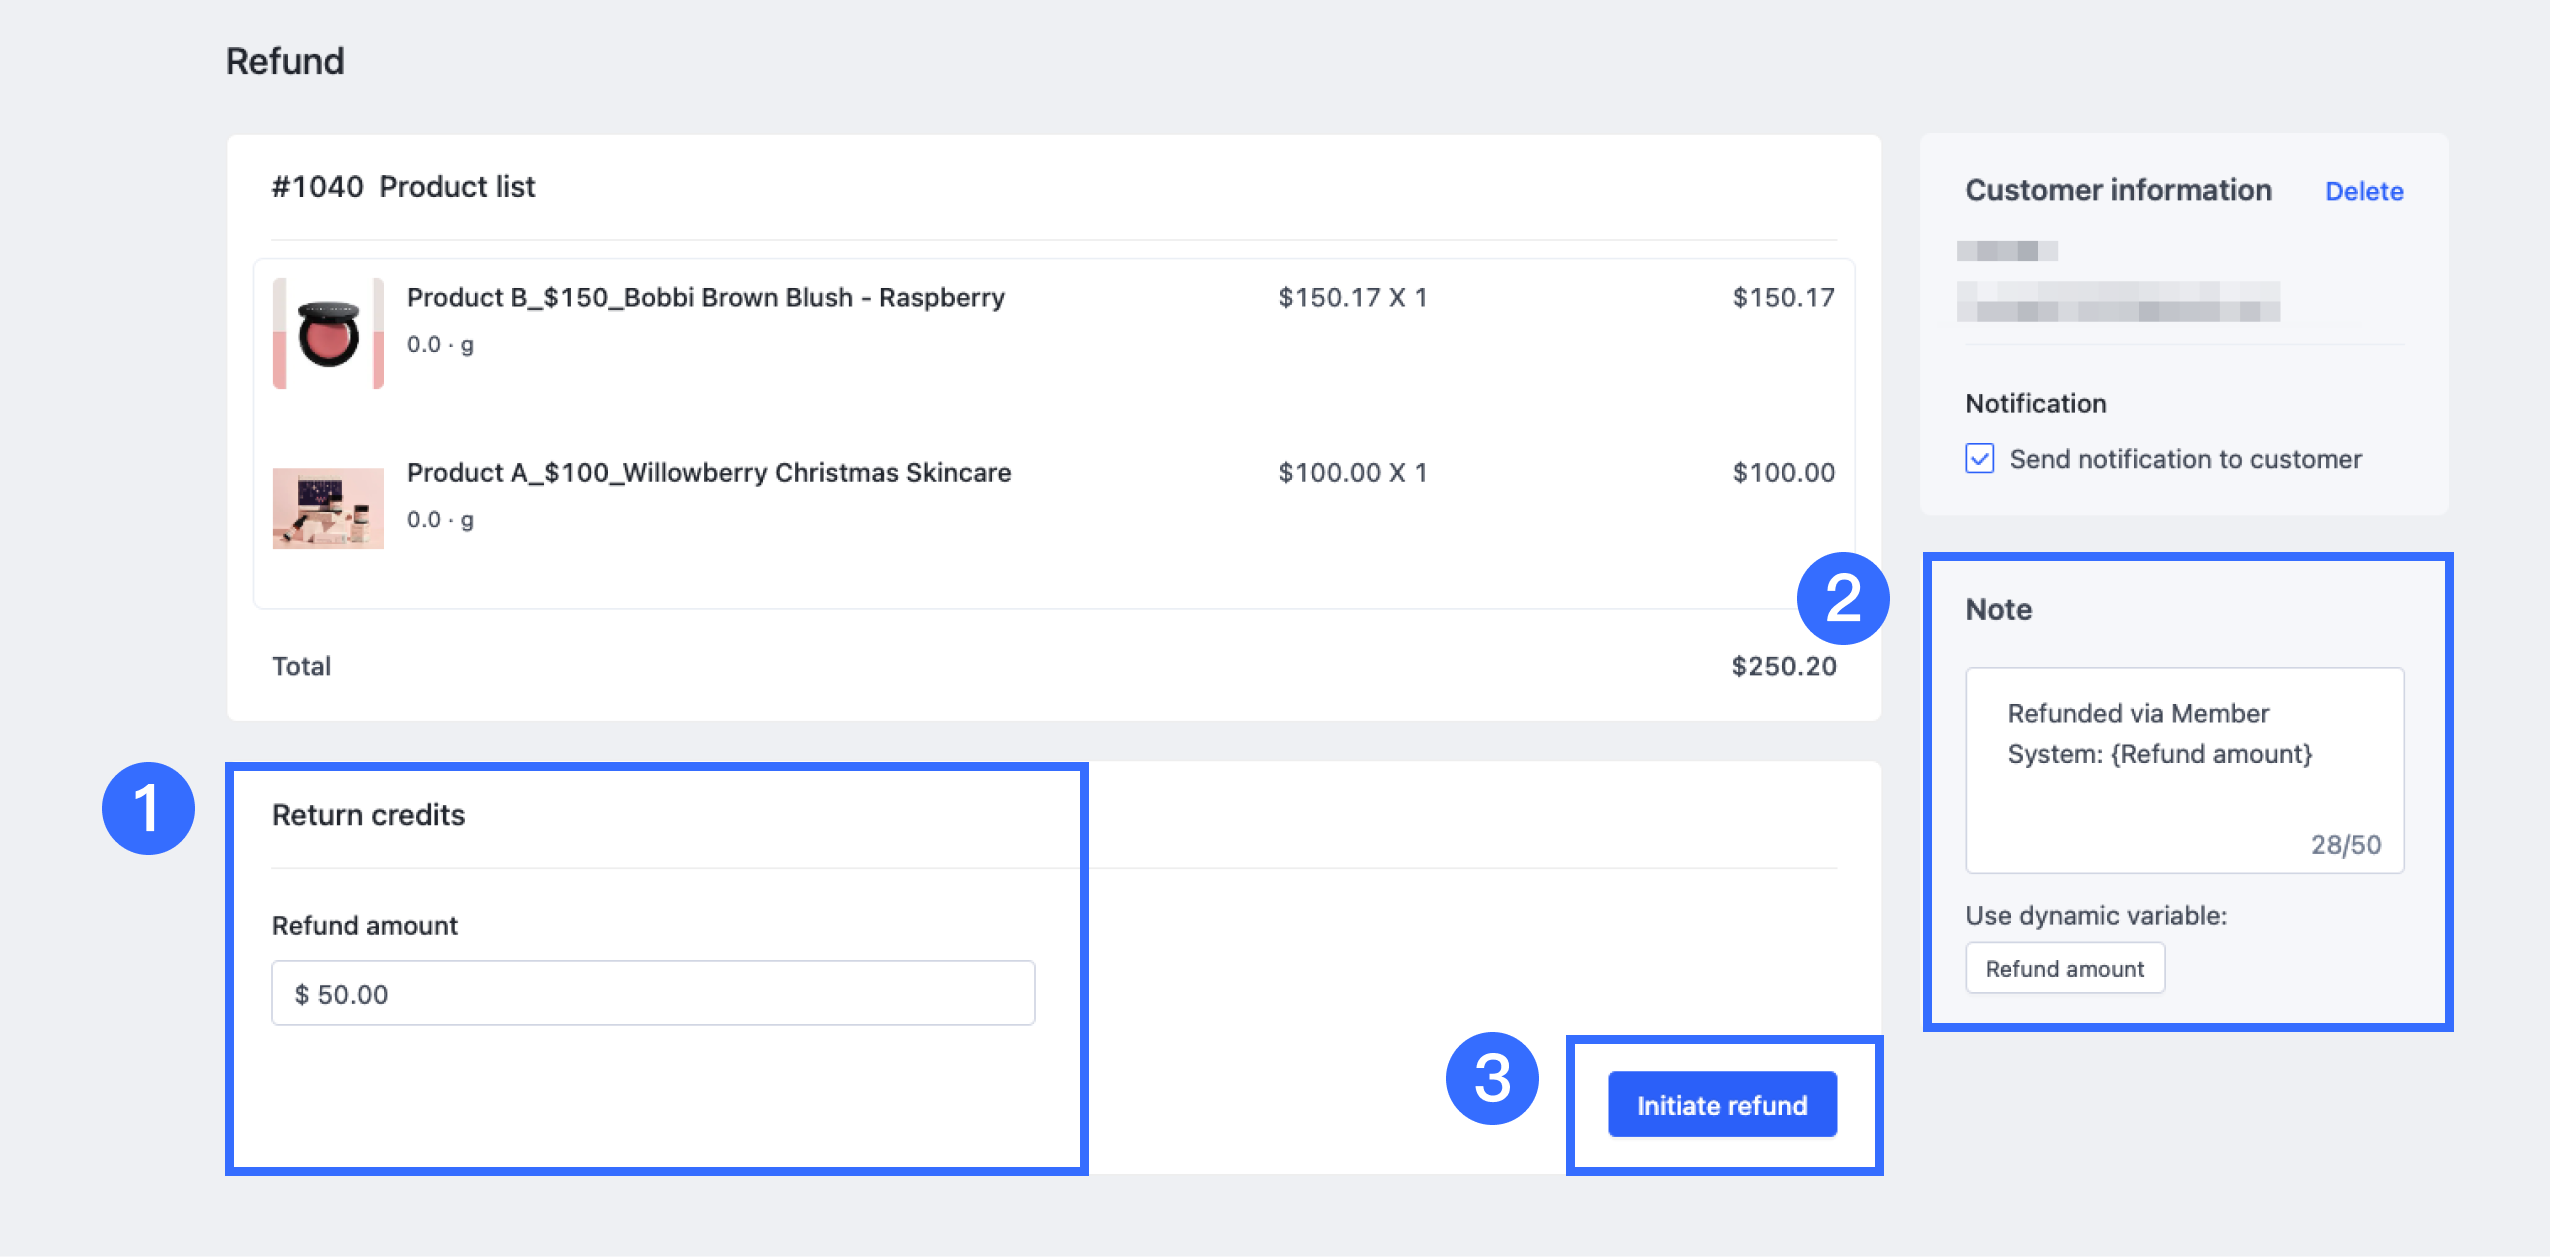Click the Refund page title
The width and height of the screenshot is (2550, 1257).
pos(285,61)
